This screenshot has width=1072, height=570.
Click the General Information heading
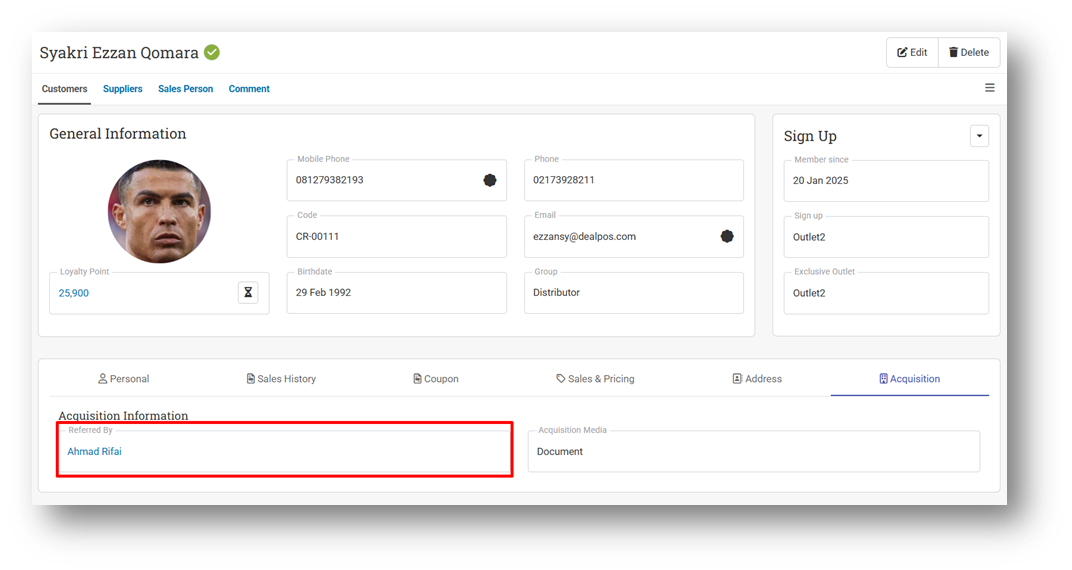118,134
